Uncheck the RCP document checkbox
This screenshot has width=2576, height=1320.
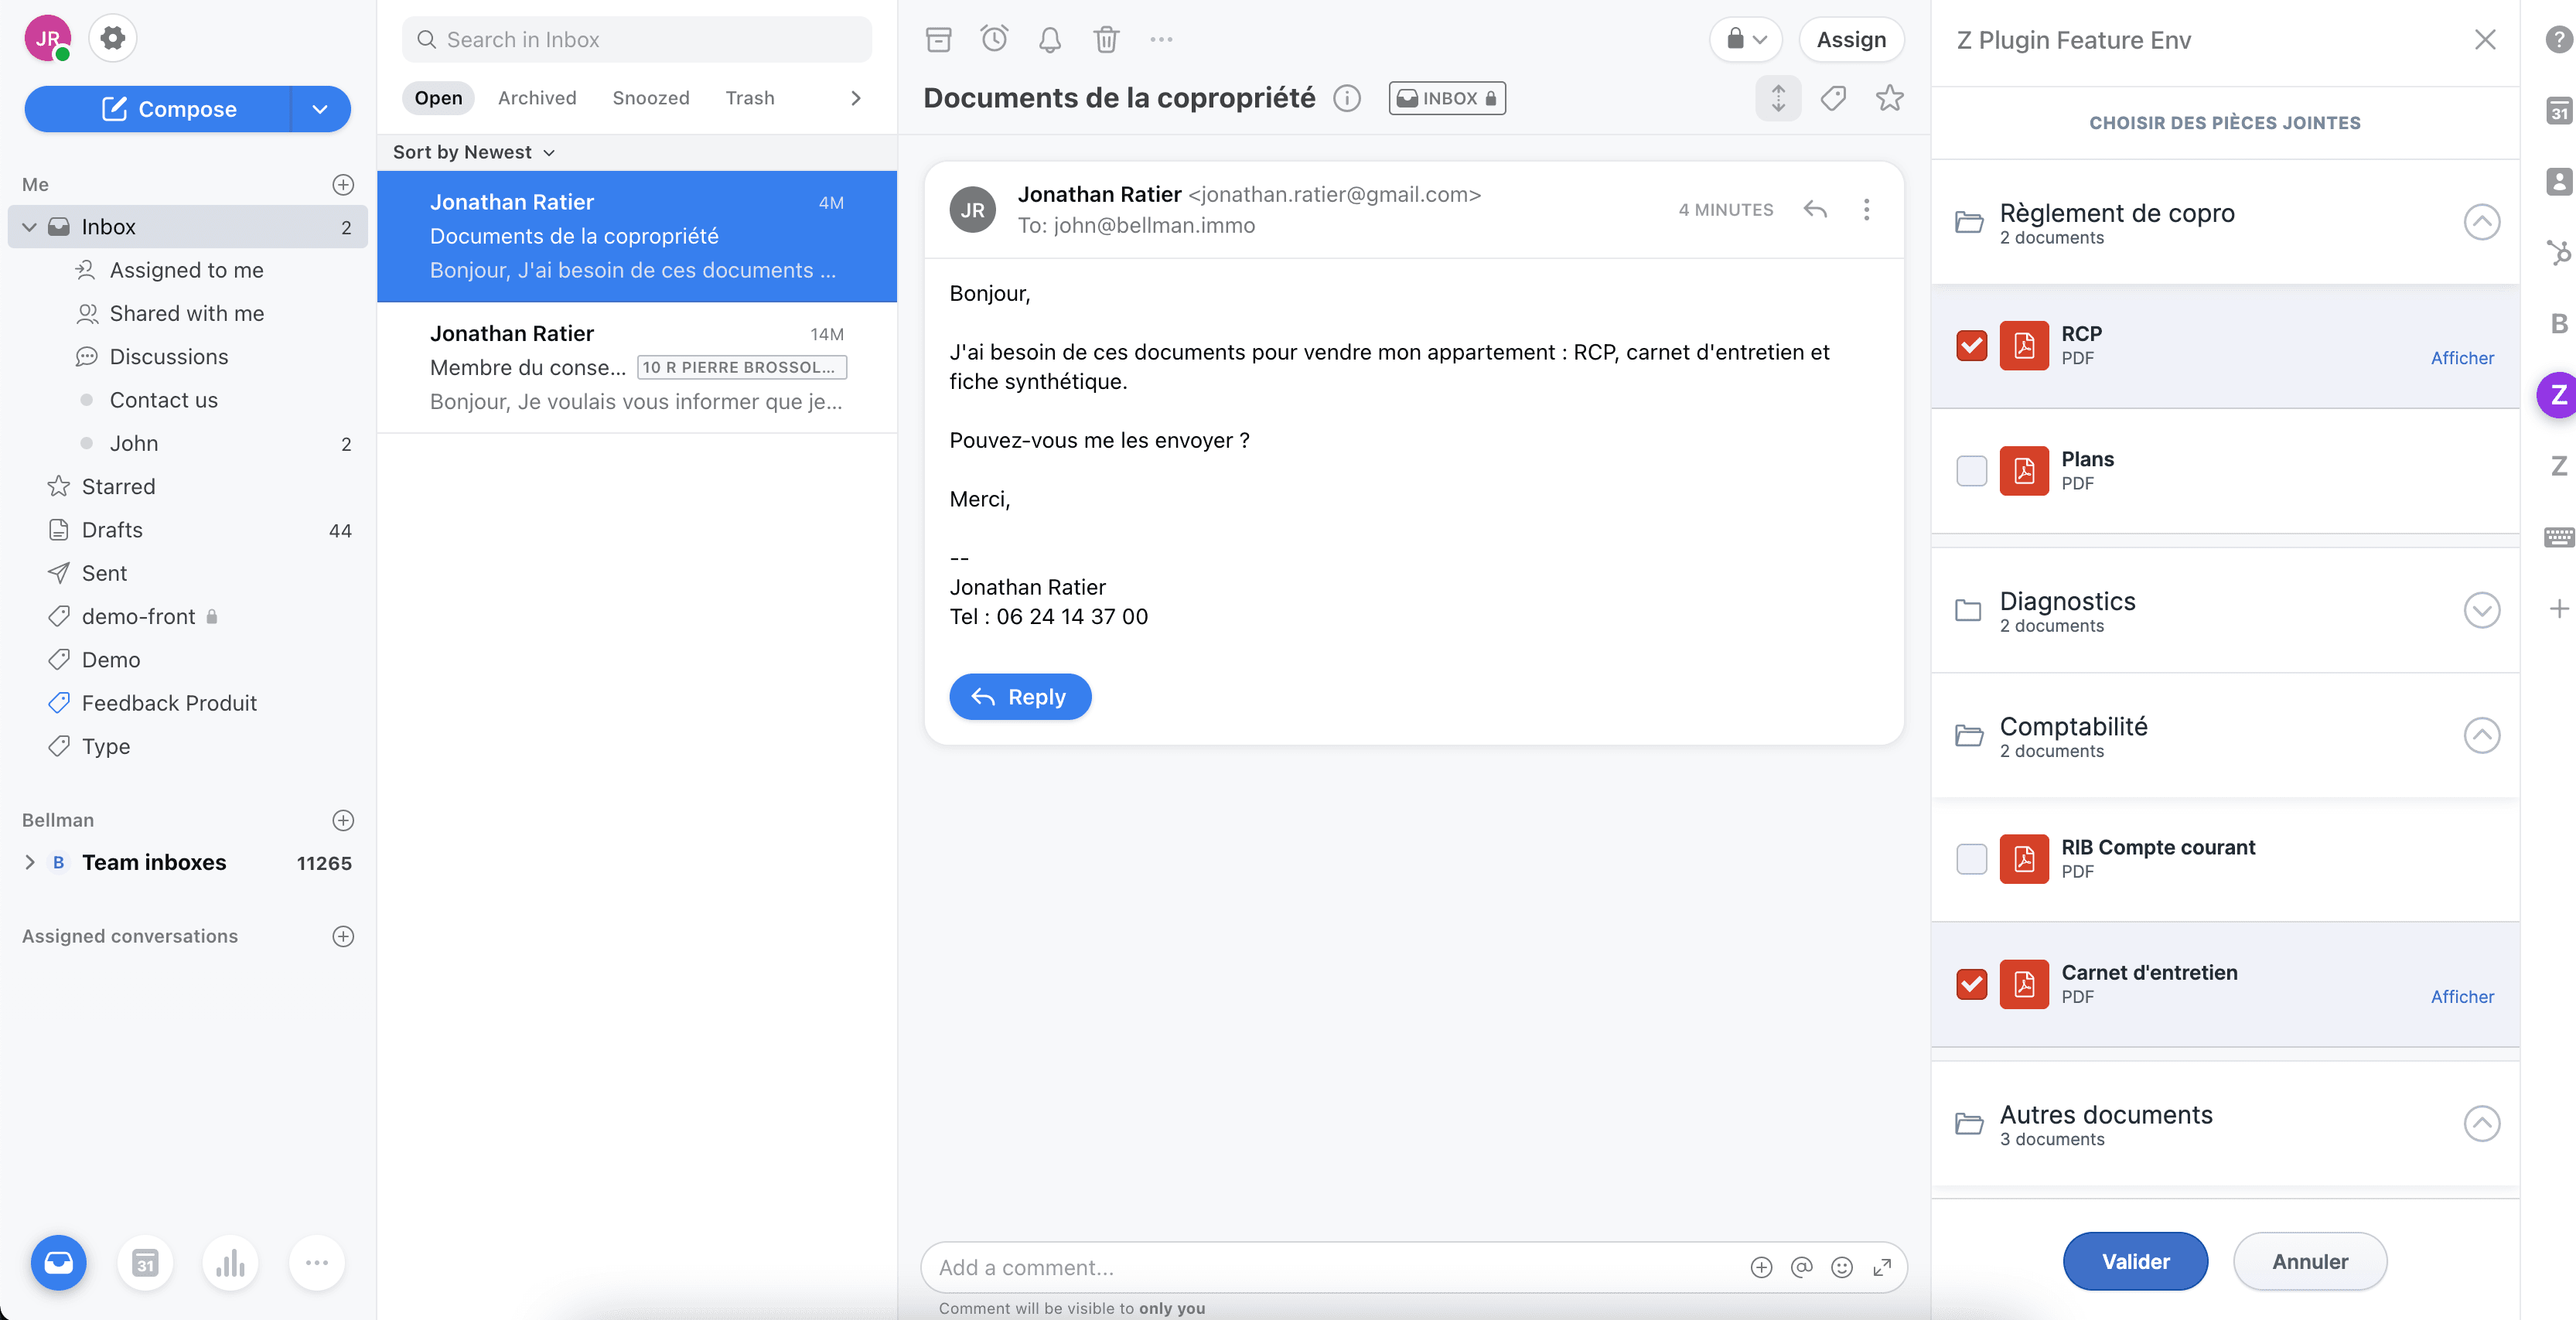pos(1971,345)
